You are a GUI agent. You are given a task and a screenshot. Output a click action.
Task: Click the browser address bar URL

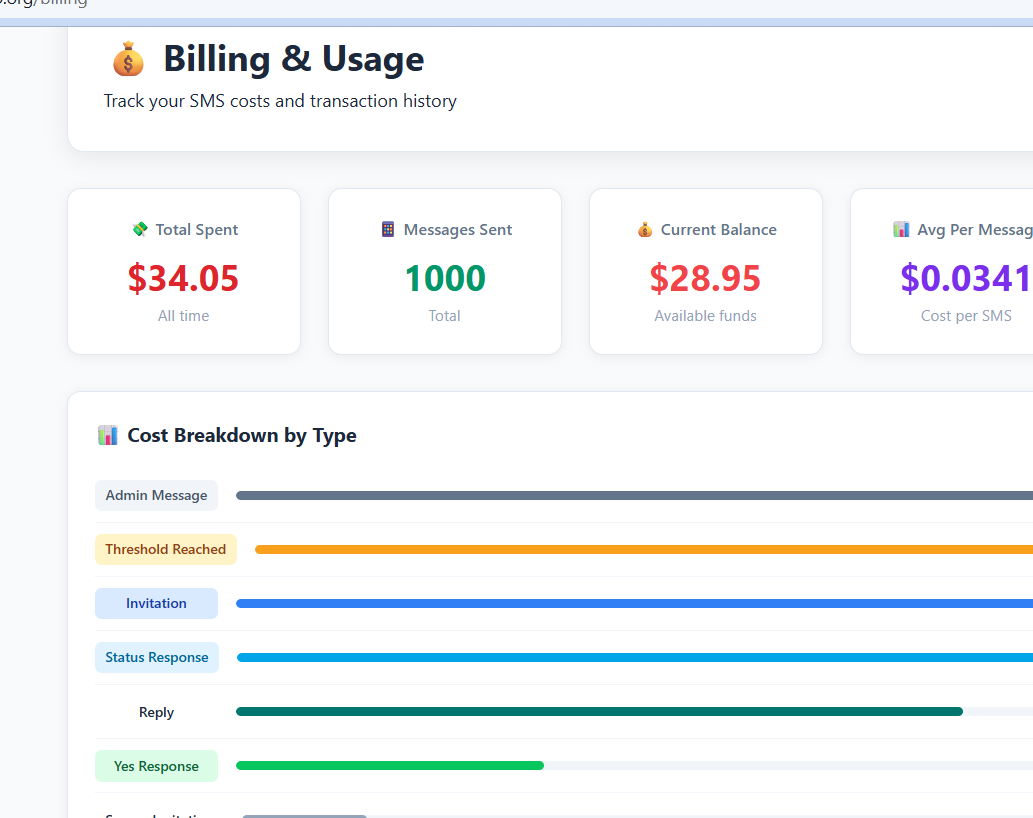click(x=43, y=3)
